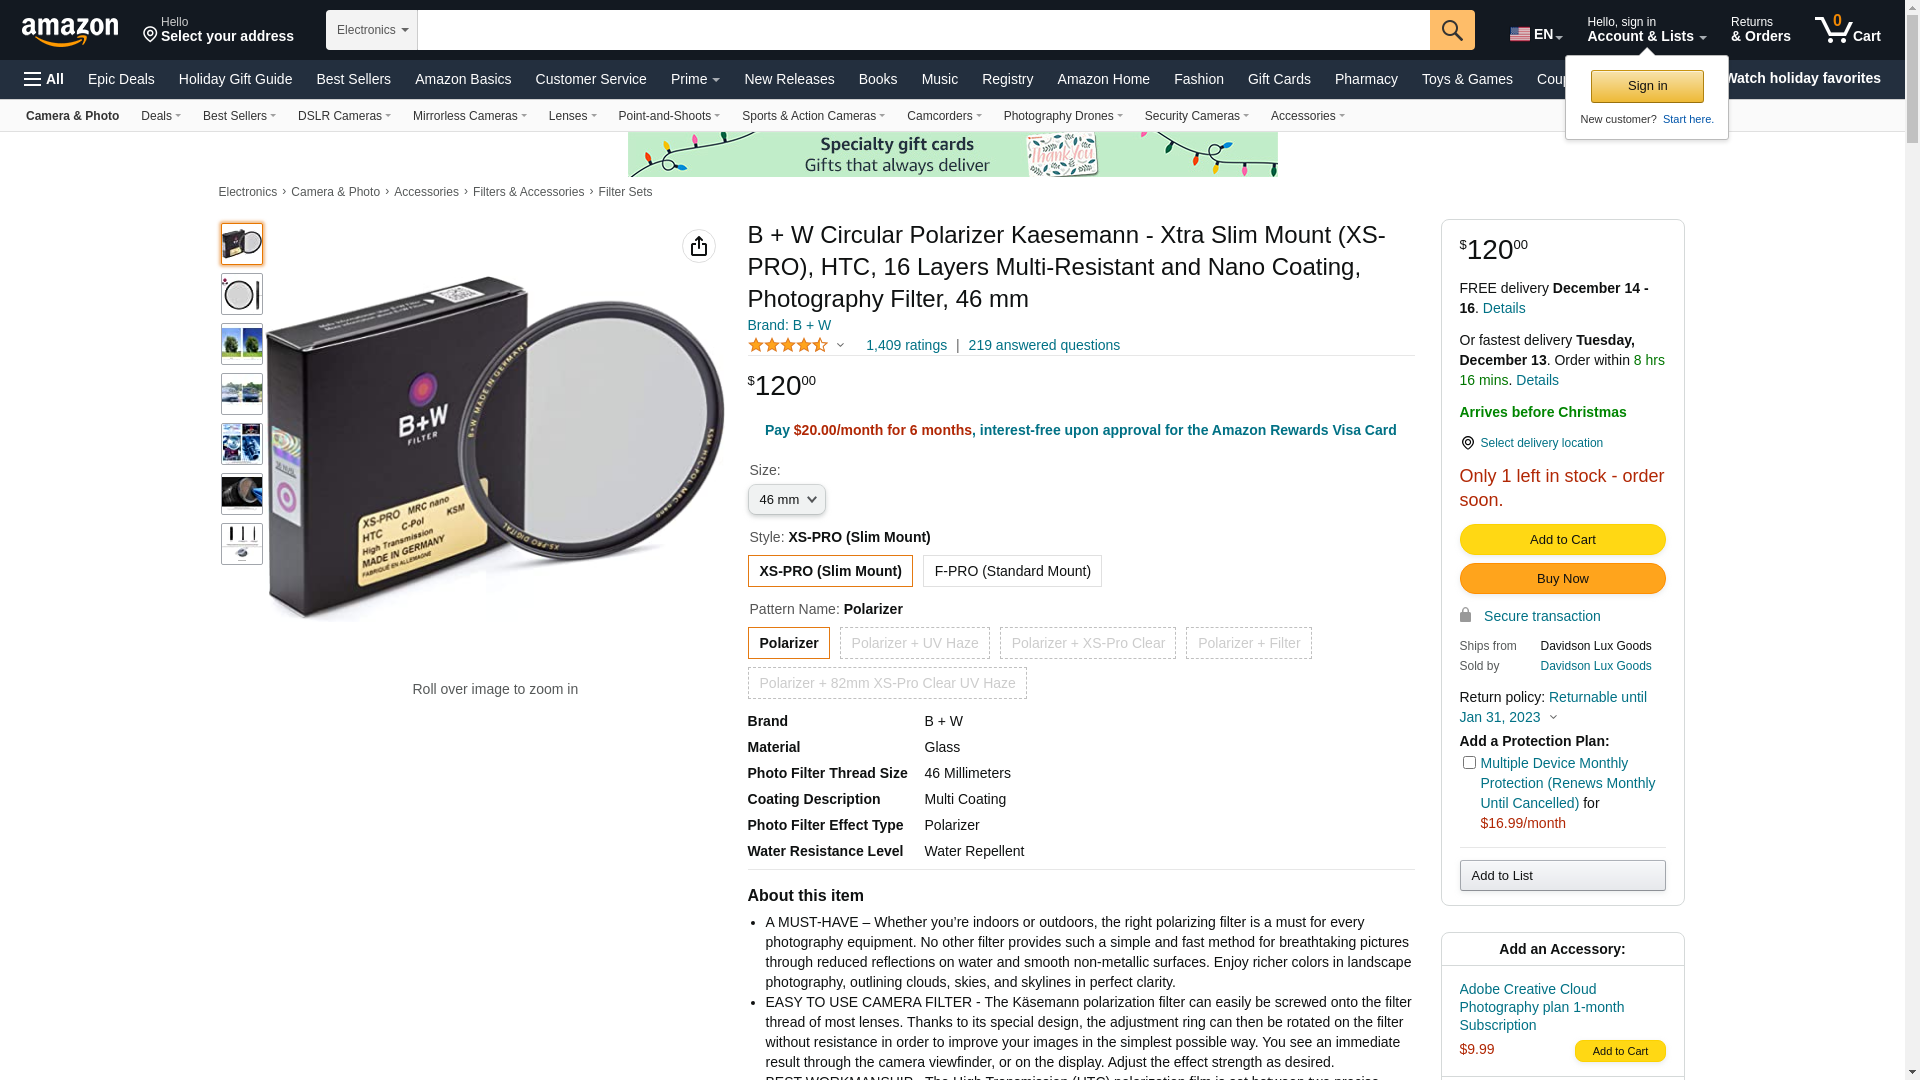Expand the Add to List dropdown
This screenshot has width=1920, height=1080.
(1562, 876)
